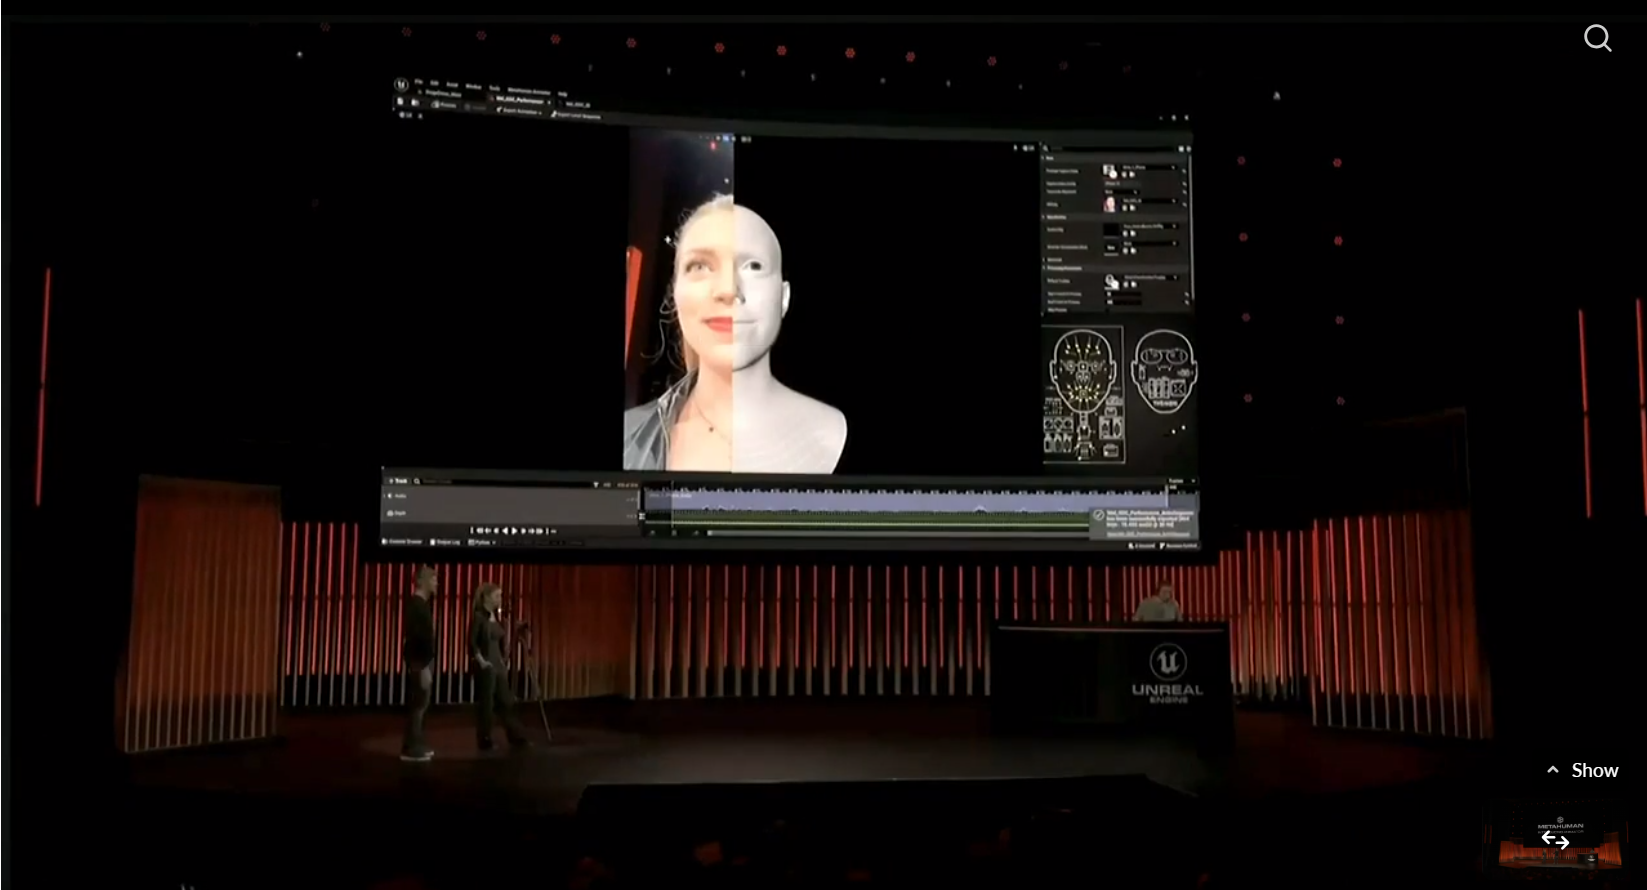Open the Footage Capture Data dropdown
The height and width of the screenshot is (890, 1647).
pyautogui.click(x=1172, y=167)
